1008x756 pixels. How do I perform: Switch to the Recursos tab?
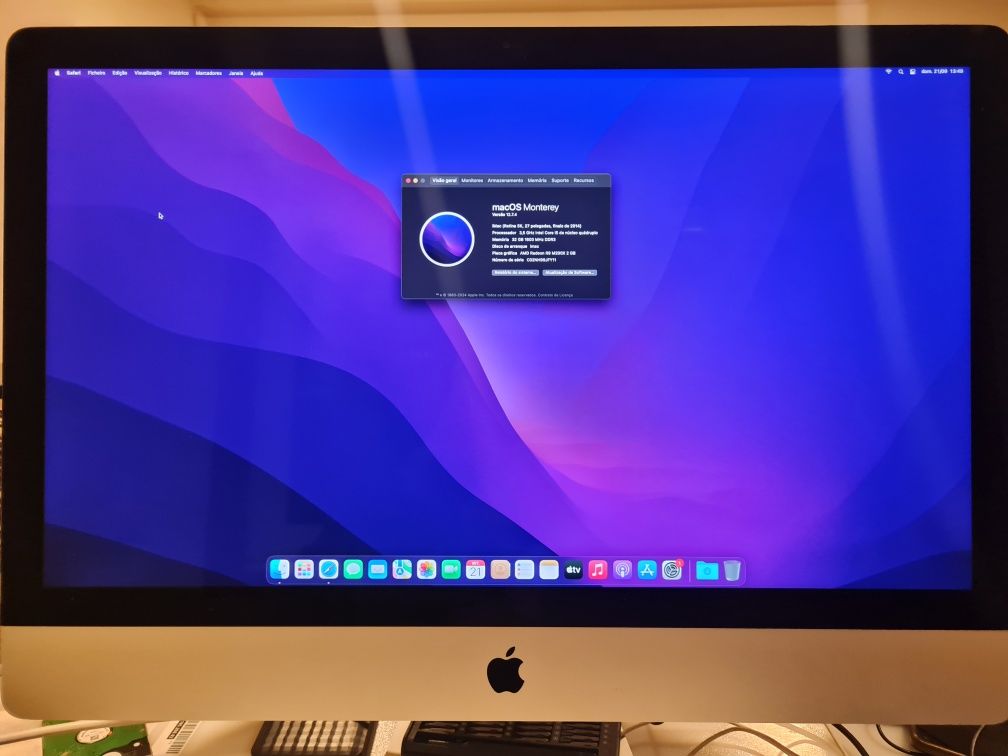(x=584, y=181)
